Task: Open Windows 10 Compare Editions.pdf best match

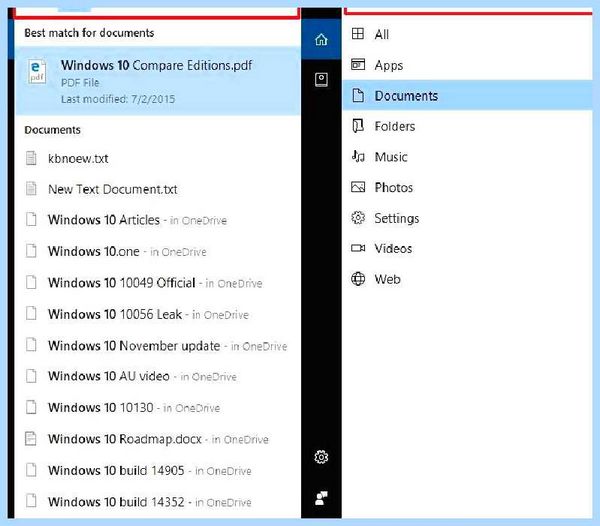Action: coord(158,81)
